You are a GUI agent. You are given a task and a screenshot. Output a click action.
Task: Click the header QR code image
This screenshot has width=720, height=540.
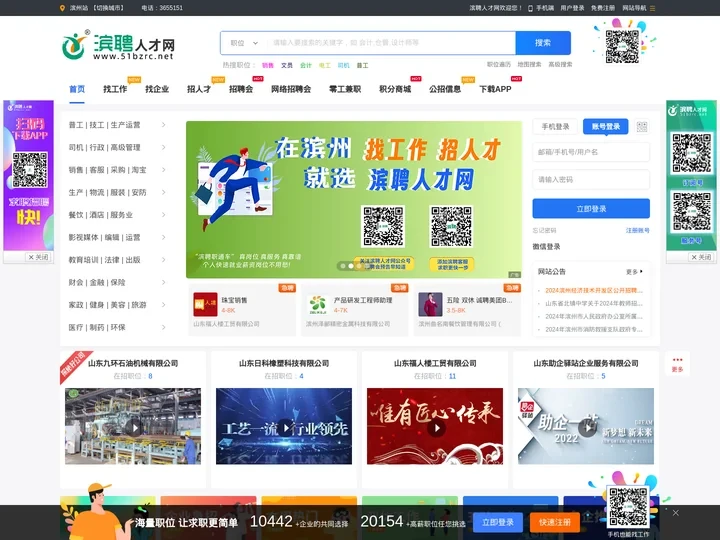(x=622, y=46)
